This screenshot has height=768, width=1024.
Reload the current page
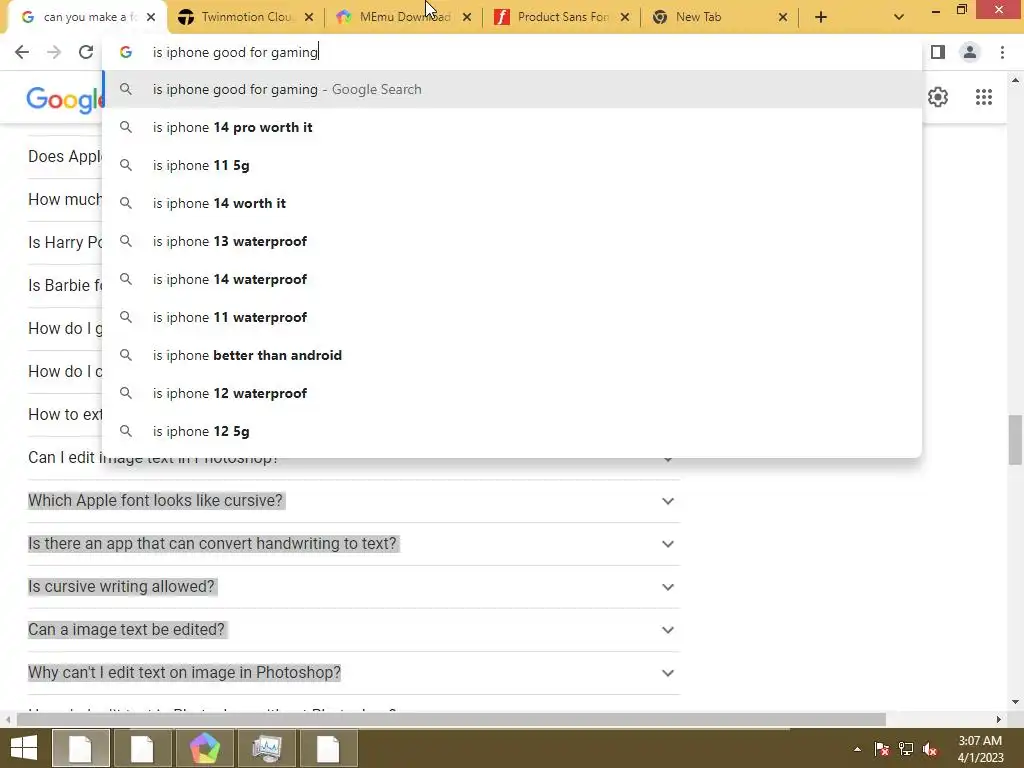click(86, 52)
